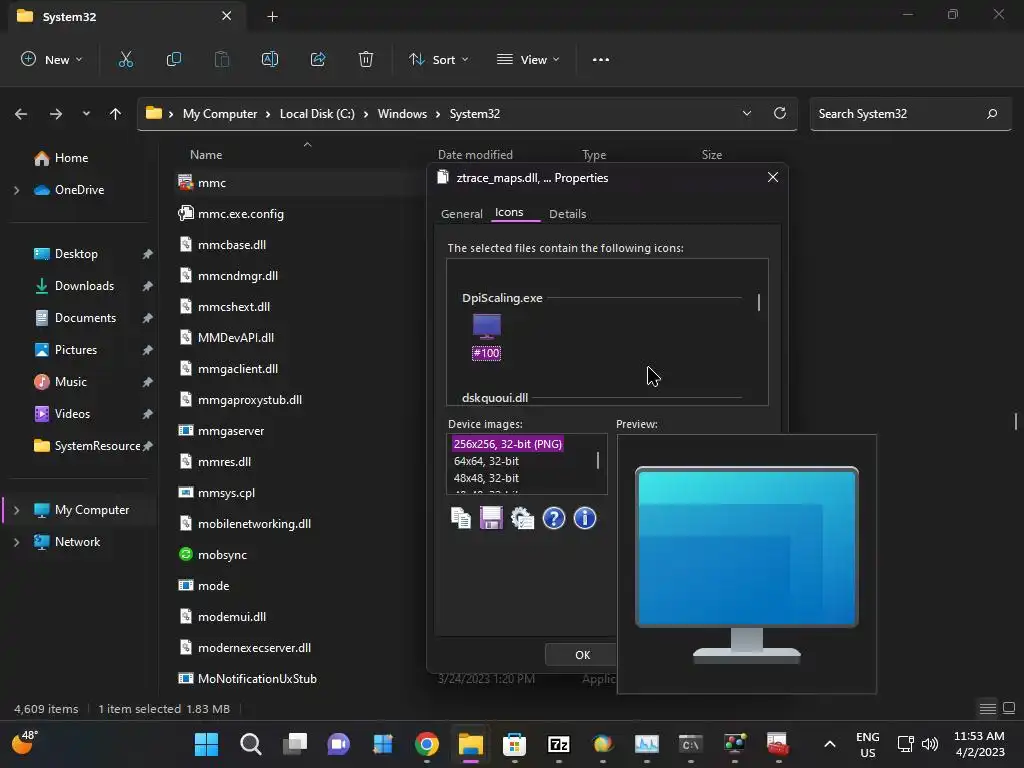
Task: Open Downloads in navigation pane
Action: coord(84,286)
